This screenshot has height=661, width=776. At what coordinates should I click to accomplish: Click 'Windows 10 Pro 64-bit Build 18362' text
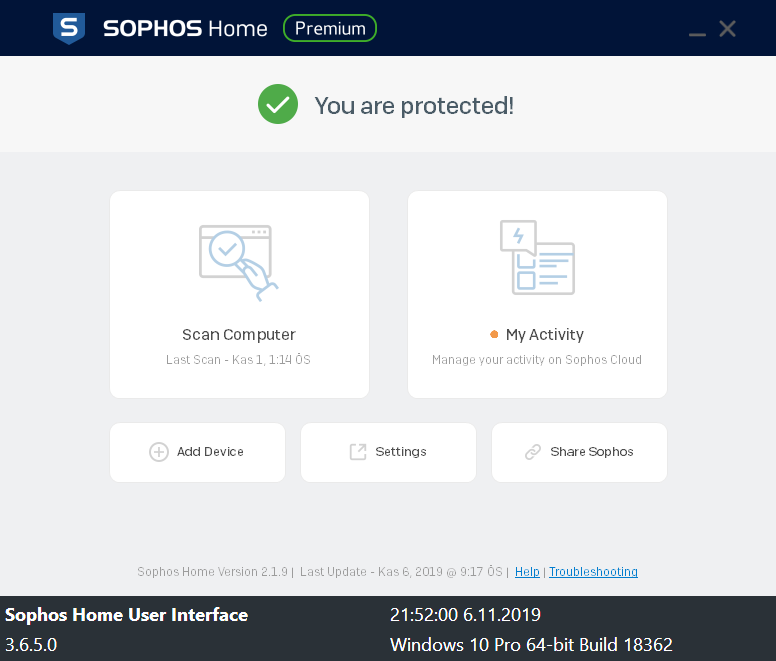click(x=531, y=645)
